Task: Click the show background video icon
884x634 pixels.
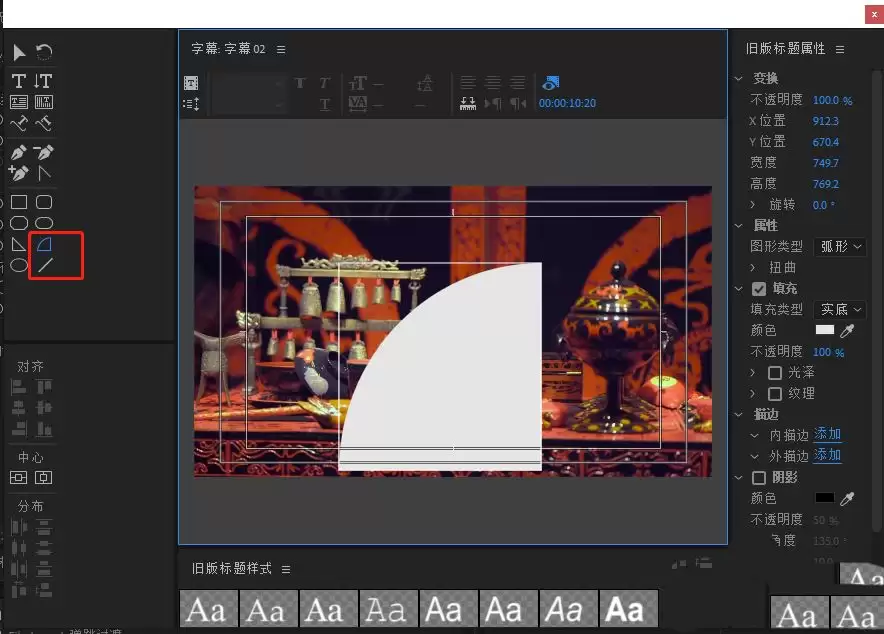Action: click(550, 83)
